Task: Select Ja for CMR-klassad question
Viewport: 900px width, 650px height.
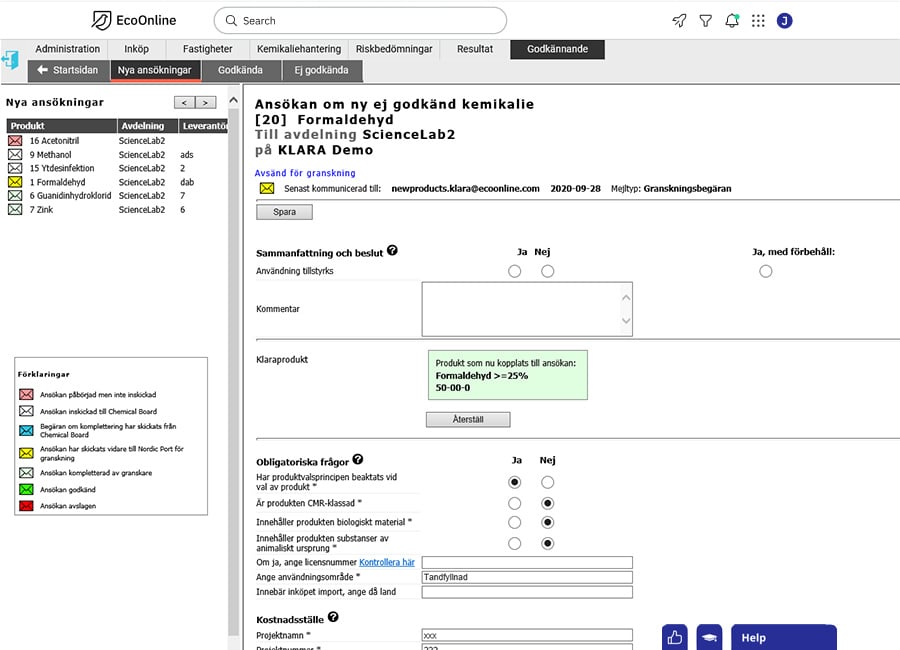Action: [514, 504]
